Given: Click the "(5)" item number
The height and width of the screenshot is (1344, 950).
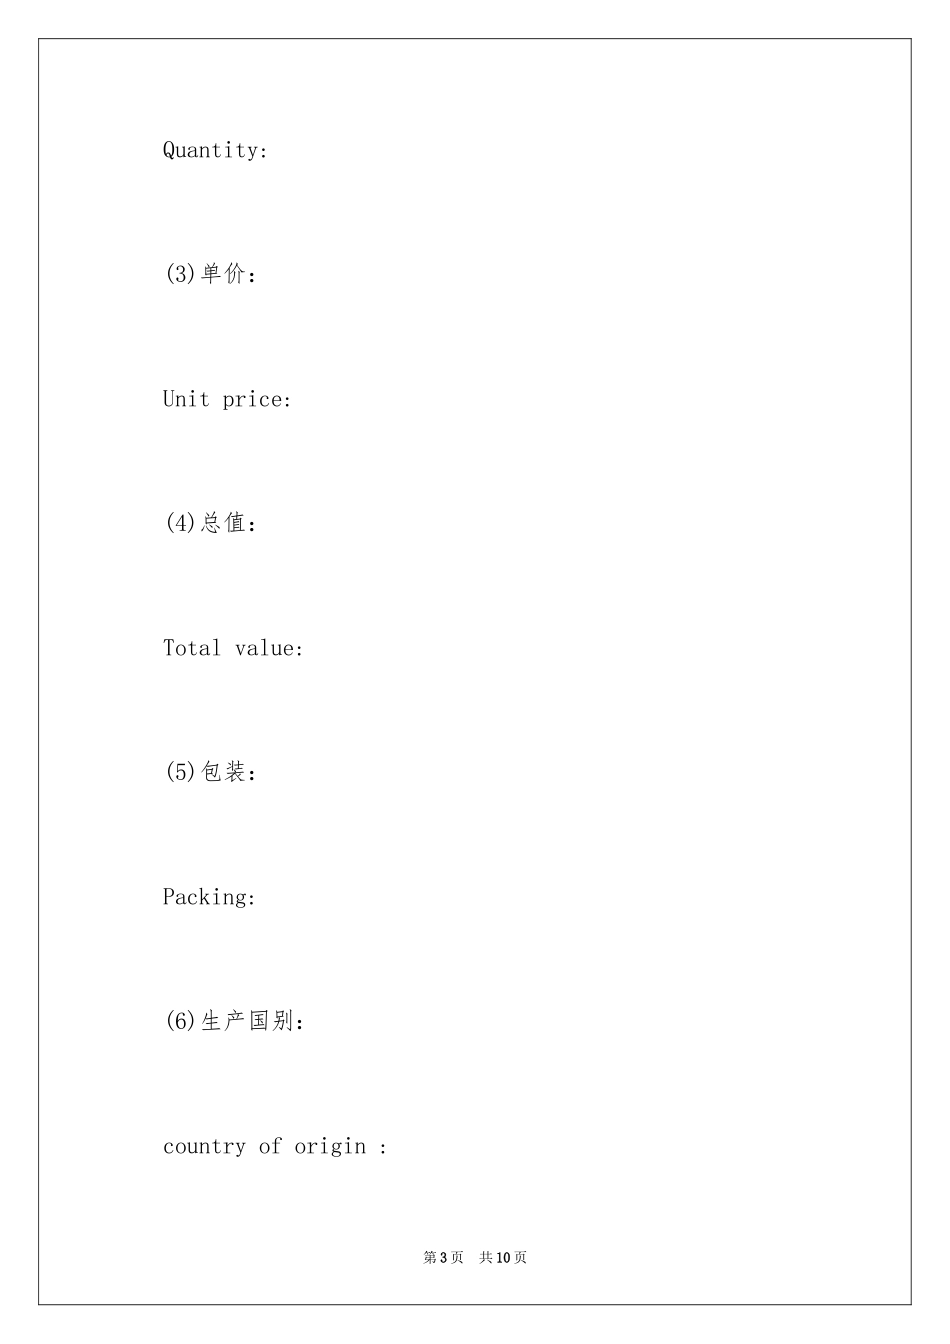Looking at the screenshot, I should 180,772.
